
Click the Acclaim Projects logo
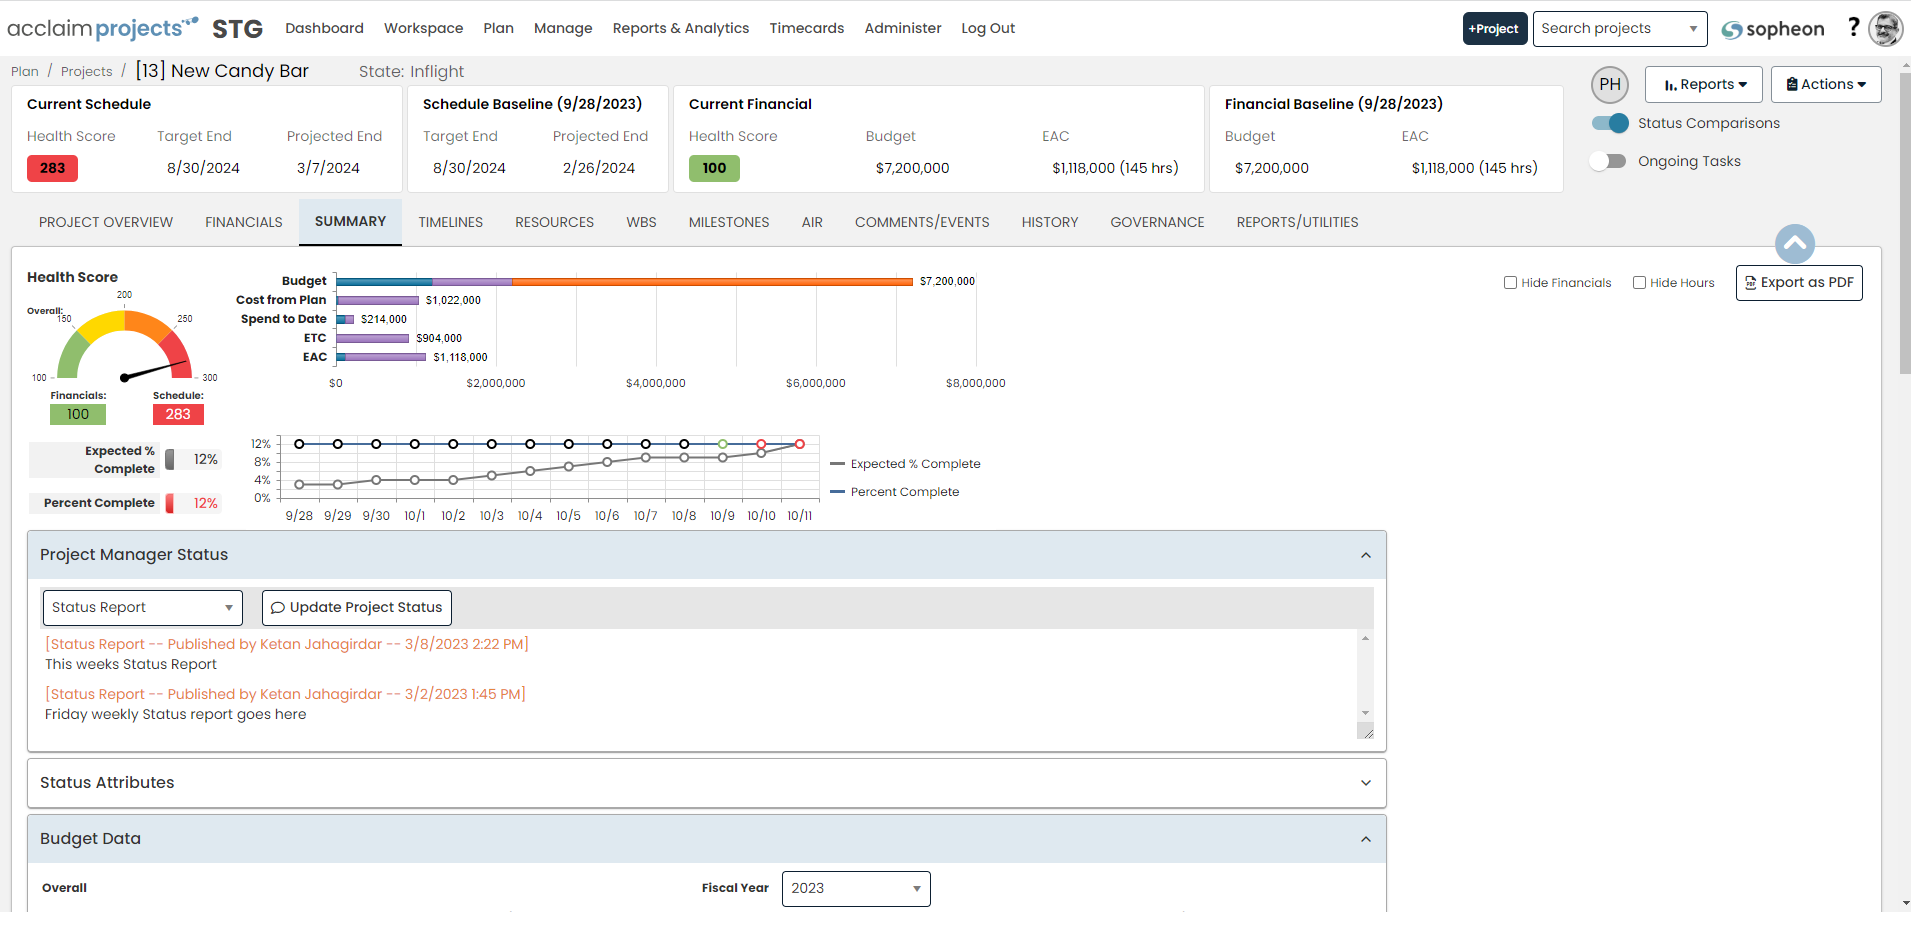(102, 29)
